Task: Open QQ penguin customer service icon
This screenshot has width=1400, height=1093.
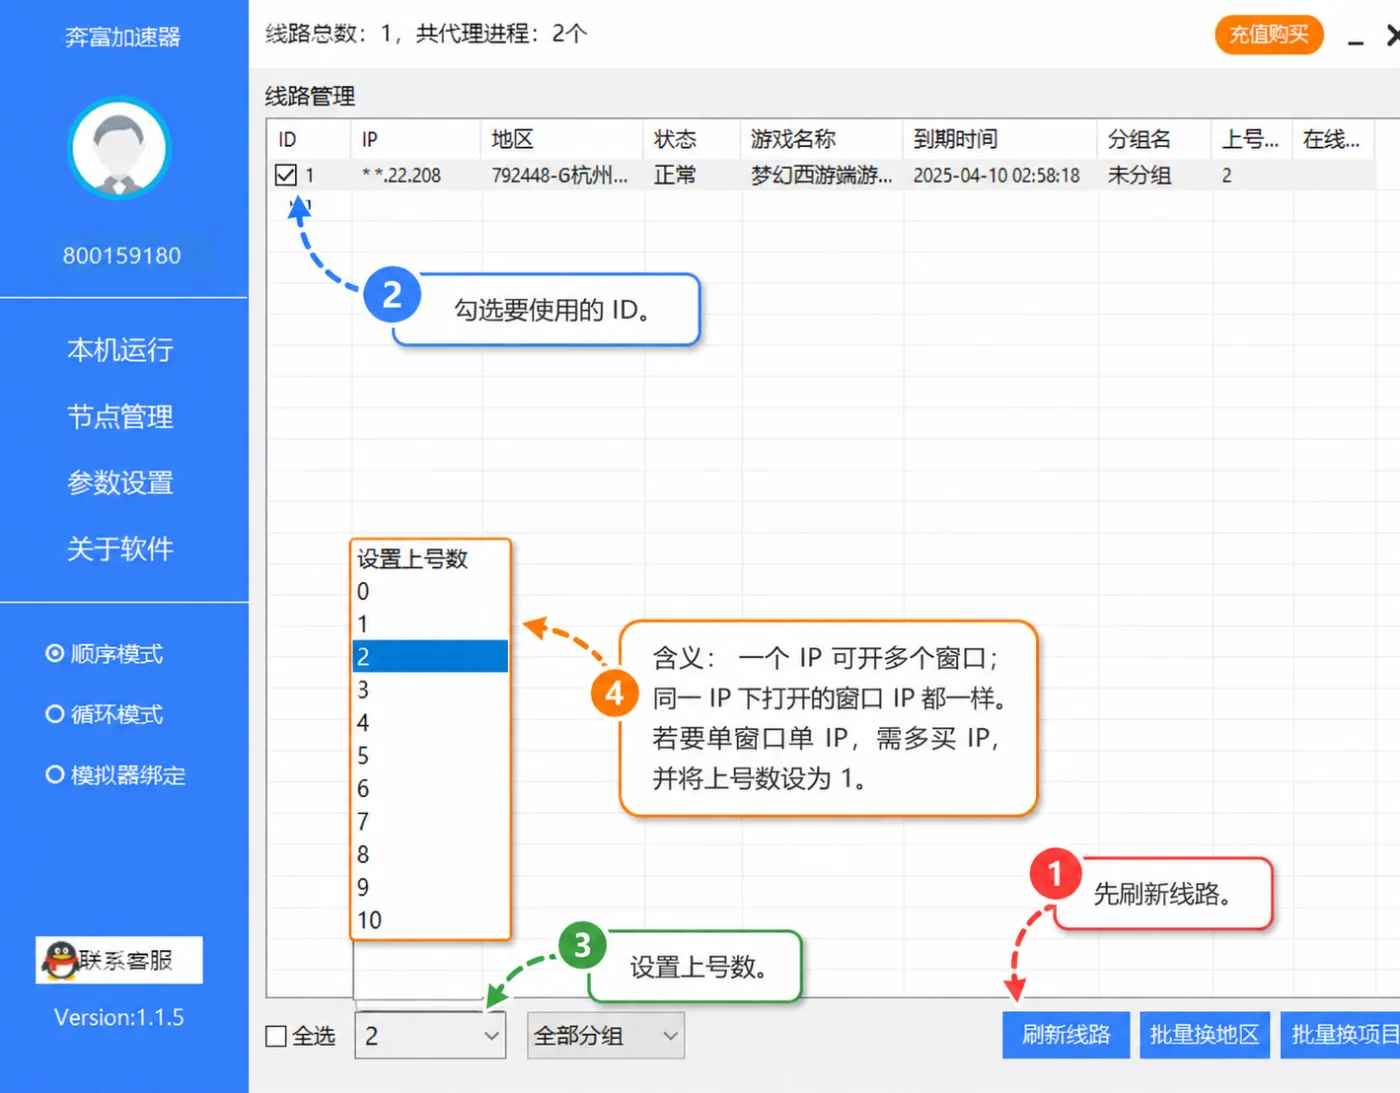Action: (x=59, y=960)
